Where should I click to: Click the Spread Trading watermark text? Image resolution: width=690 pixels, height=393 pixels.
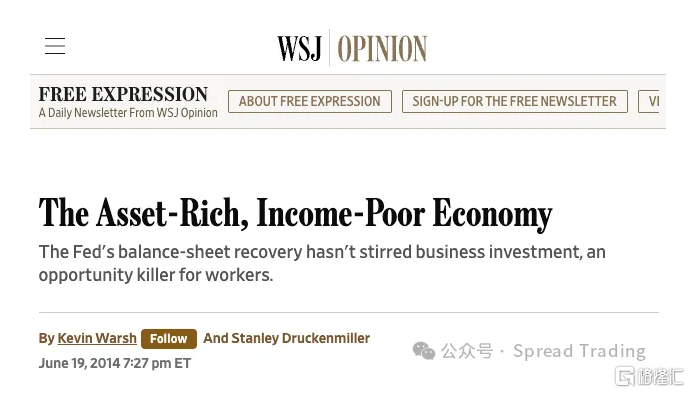point(580,351)
